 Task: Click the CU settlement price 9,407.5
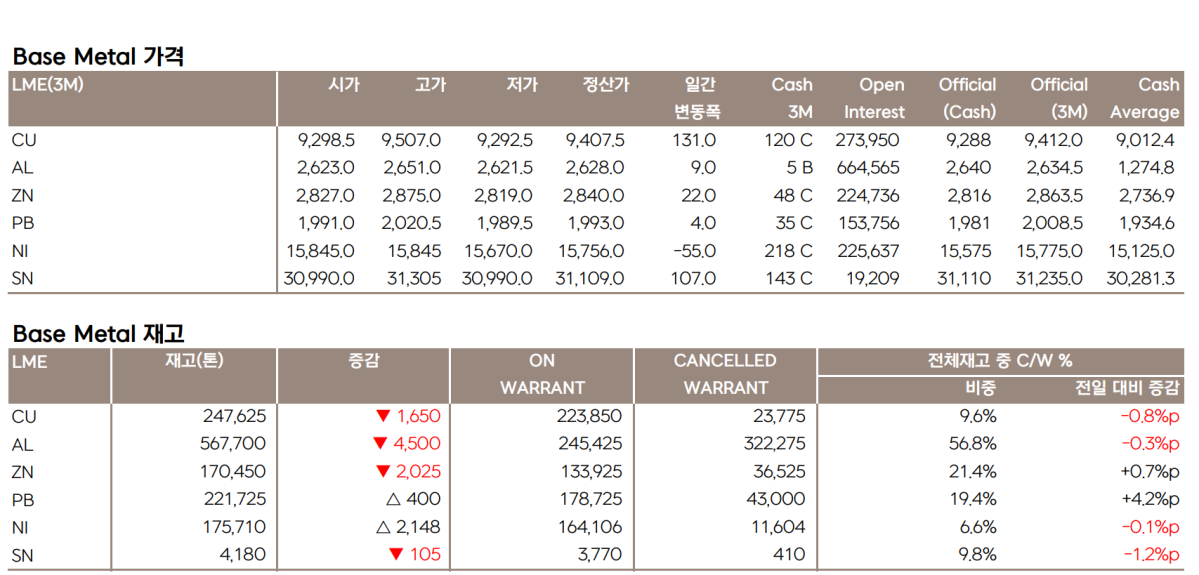click(595, 141)
